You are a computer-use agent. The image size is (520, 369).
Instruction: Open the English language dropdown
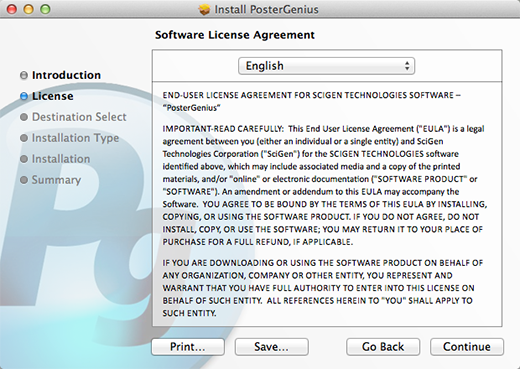pos(326,66)
